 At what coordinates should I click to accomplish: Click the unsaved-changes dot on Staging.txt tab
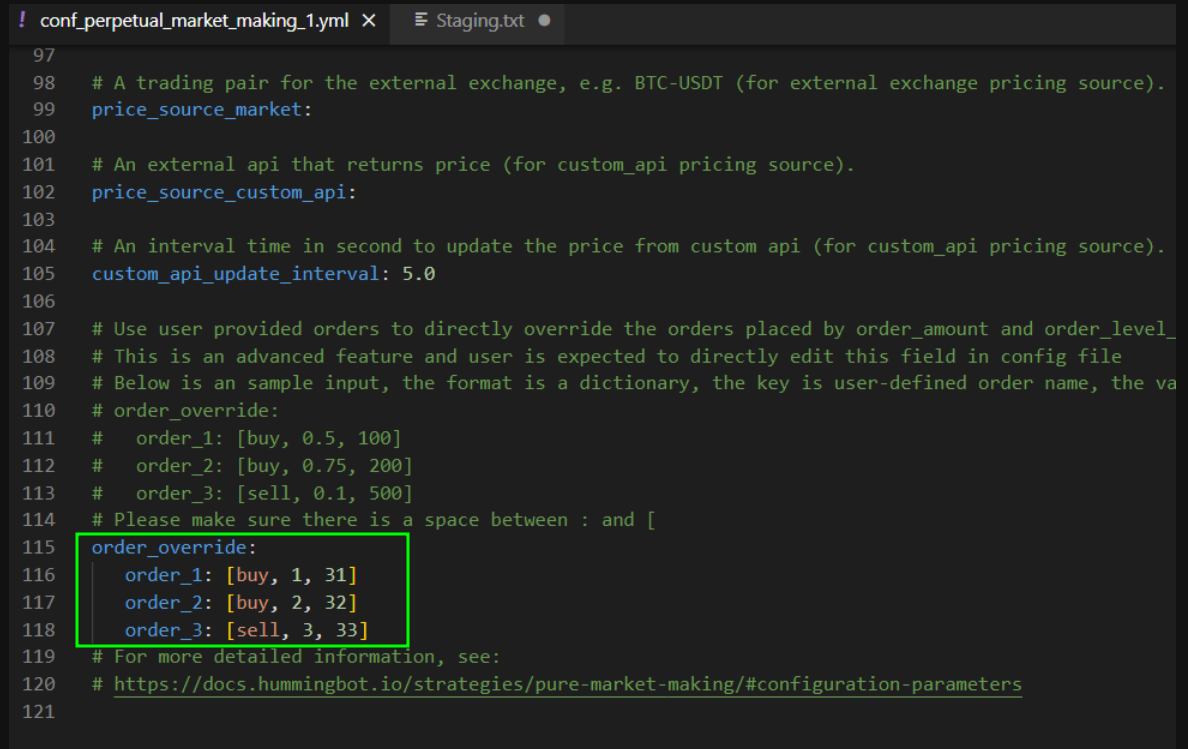pos(544,18)
